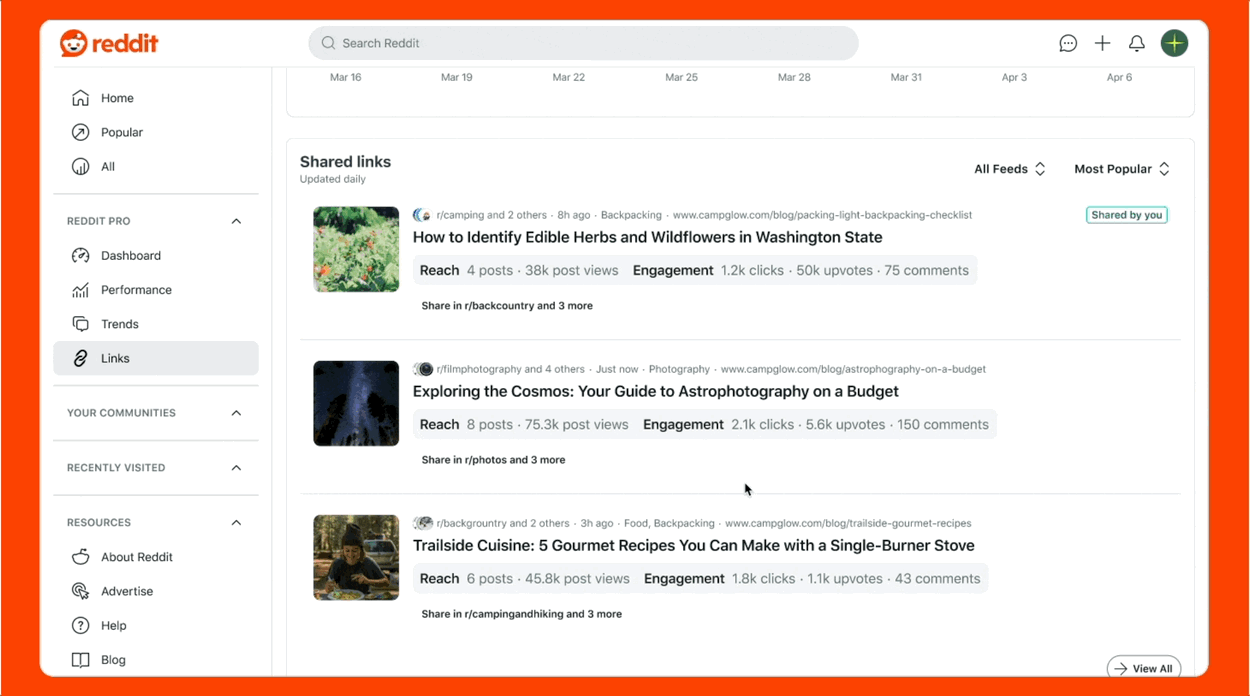Click campglow packing-light-backpacking-checklist URL
The image size is (1250, 696).
click(x=822, y=215)
